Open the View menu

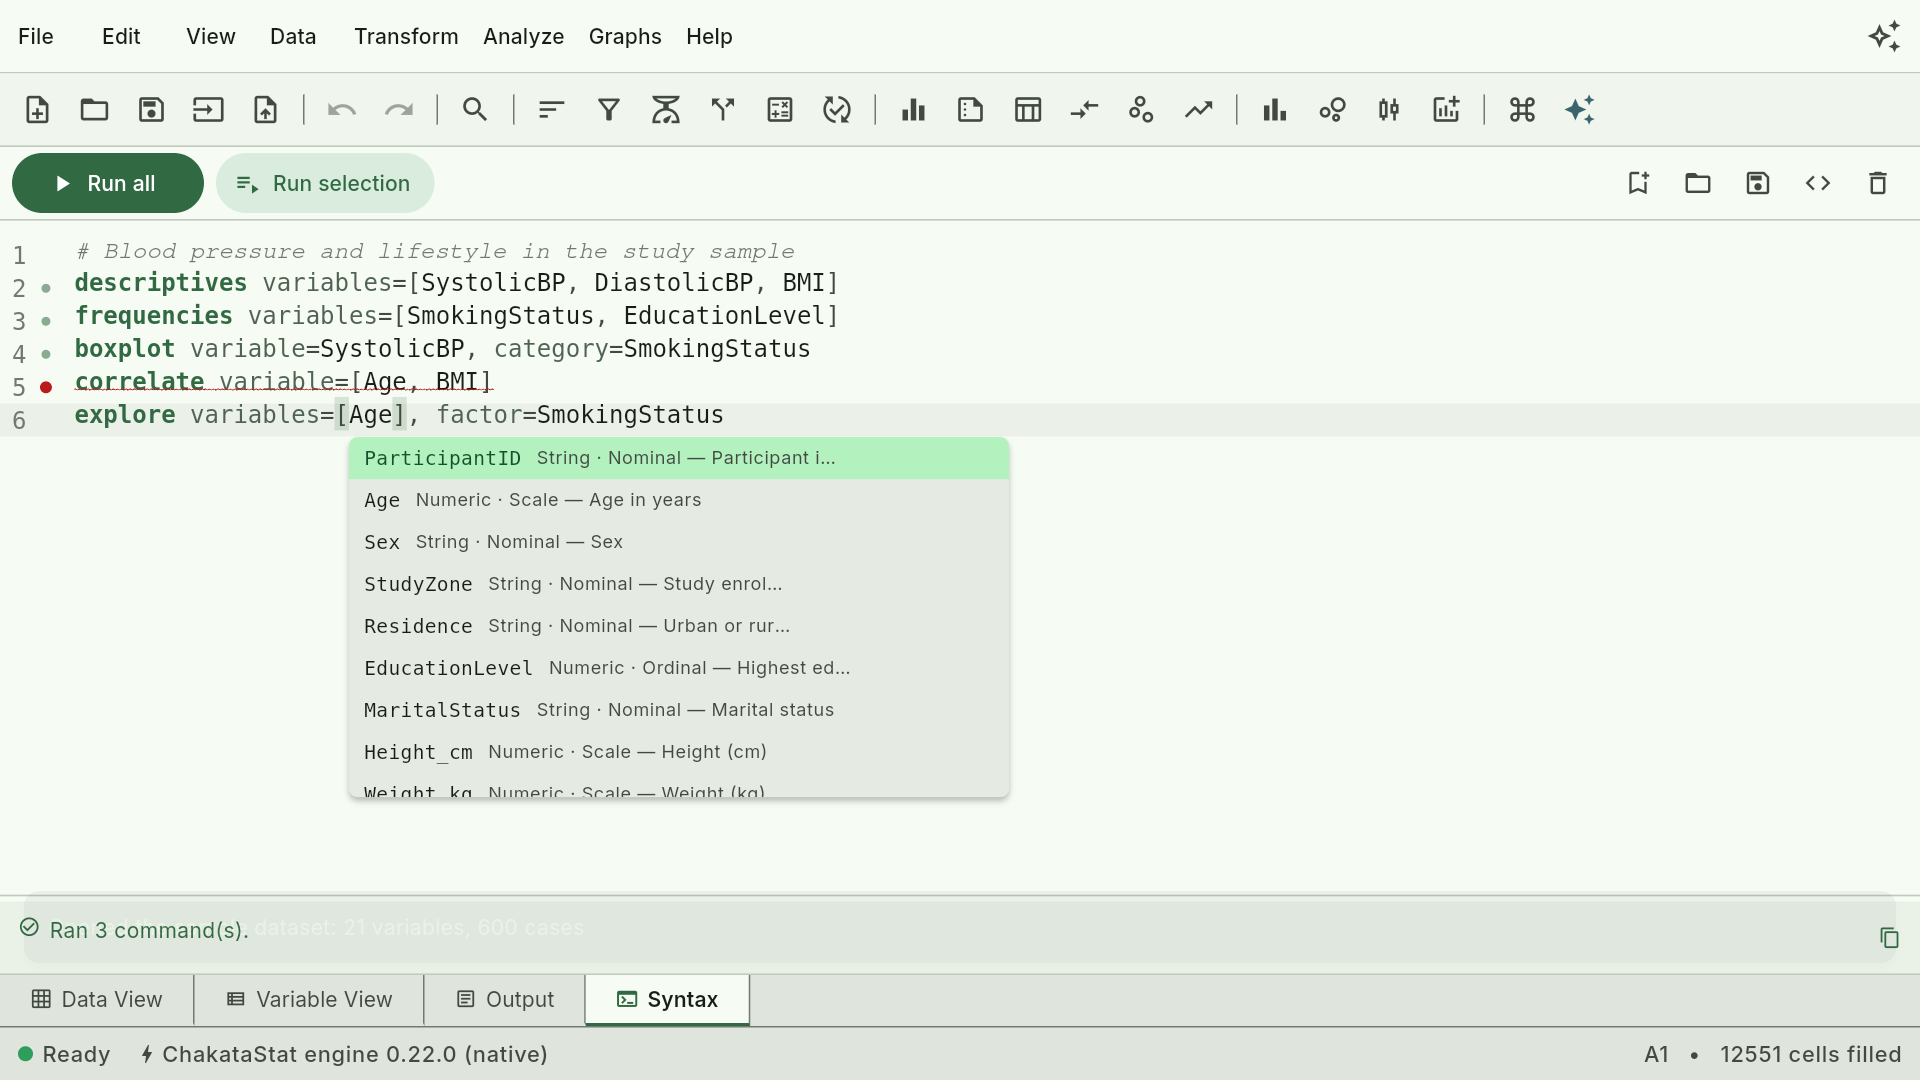(x=211, y=37)
